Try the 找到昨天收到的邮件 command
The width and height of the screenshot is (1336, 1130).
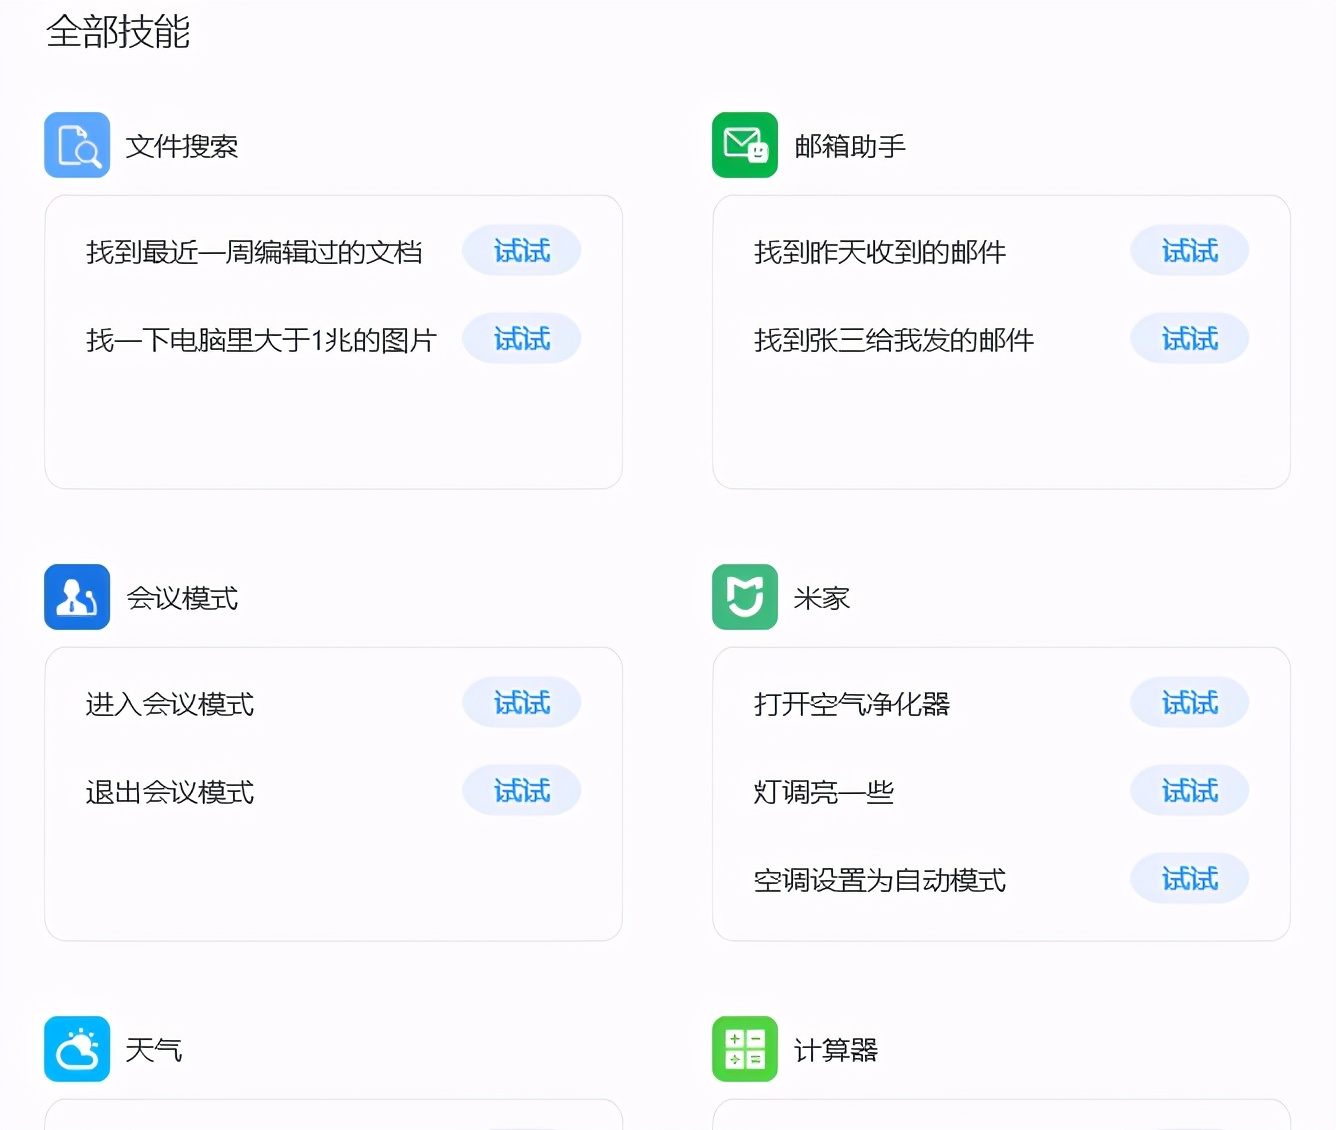tap(1189, 250)
